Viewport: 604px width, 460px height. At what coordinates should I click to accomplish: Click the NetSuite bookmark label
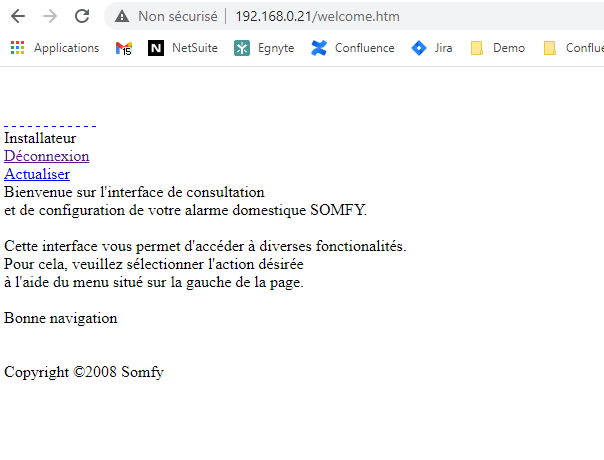pyautogui.click(x=195, y=48)
